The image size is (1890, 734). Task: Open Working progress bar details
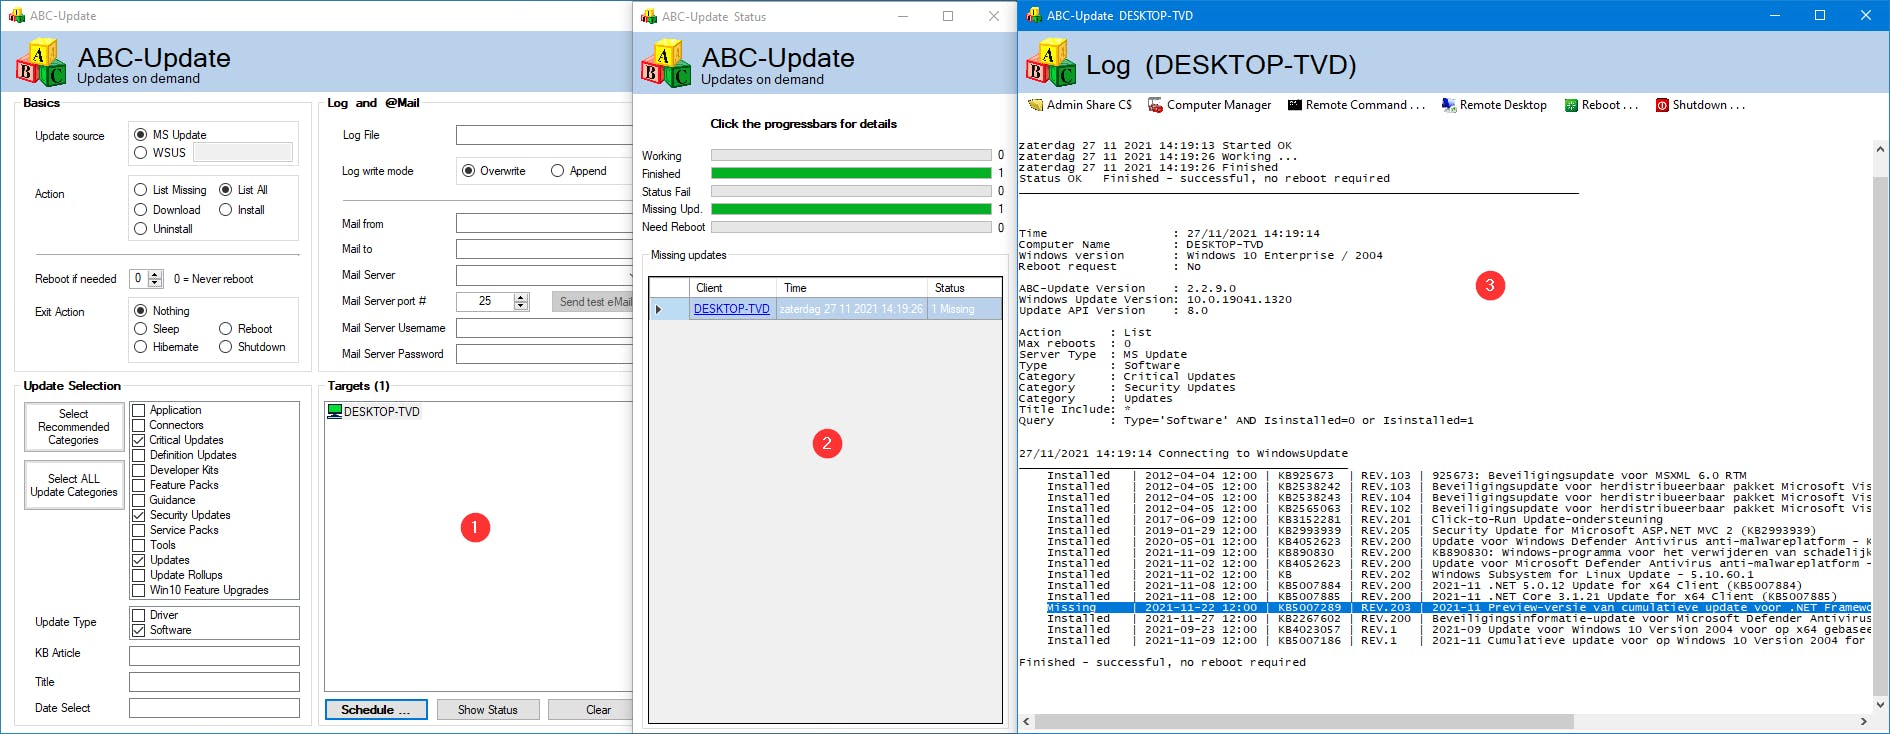851,155
